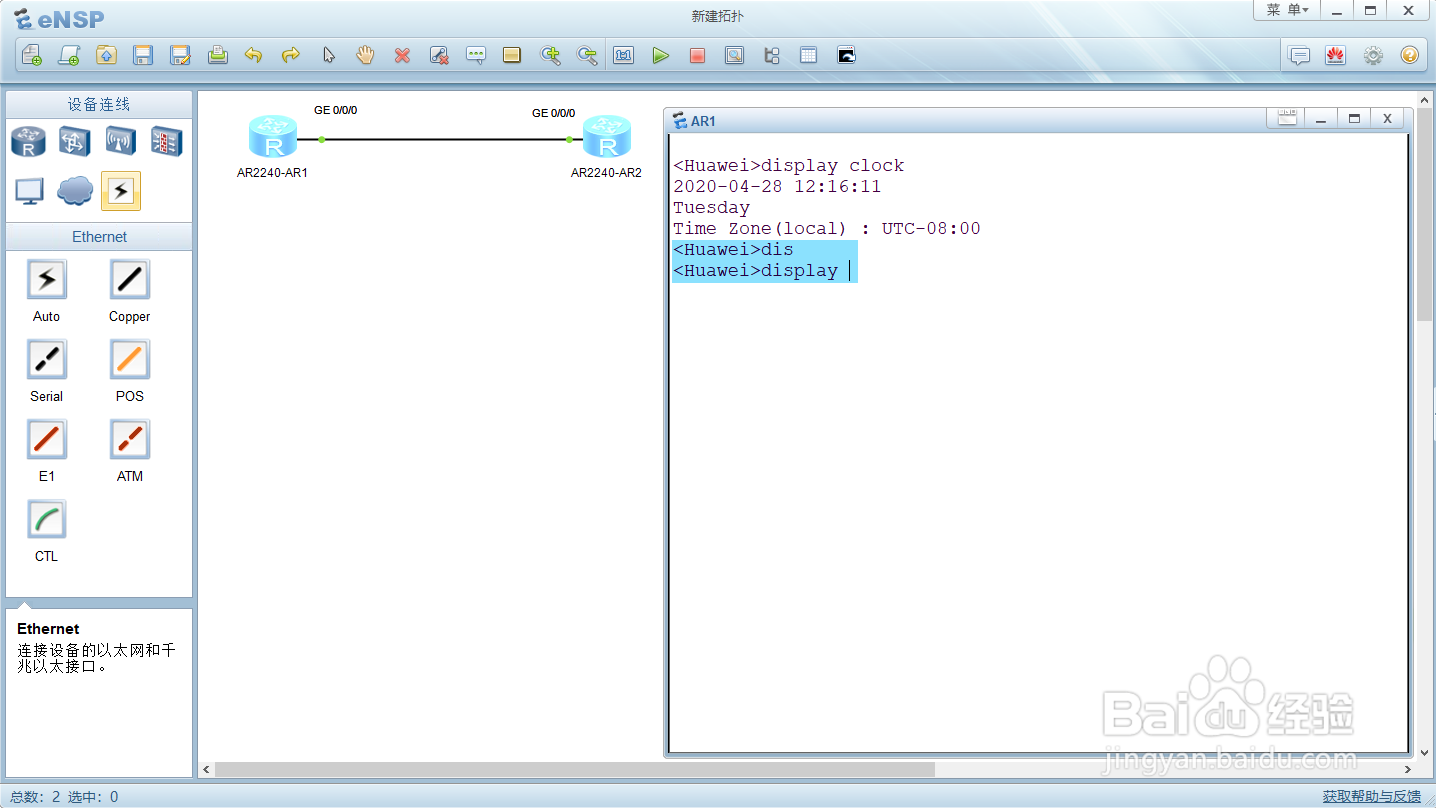Click the data capture toolbar icon
1436x808 pixels.
coord(734,55)
